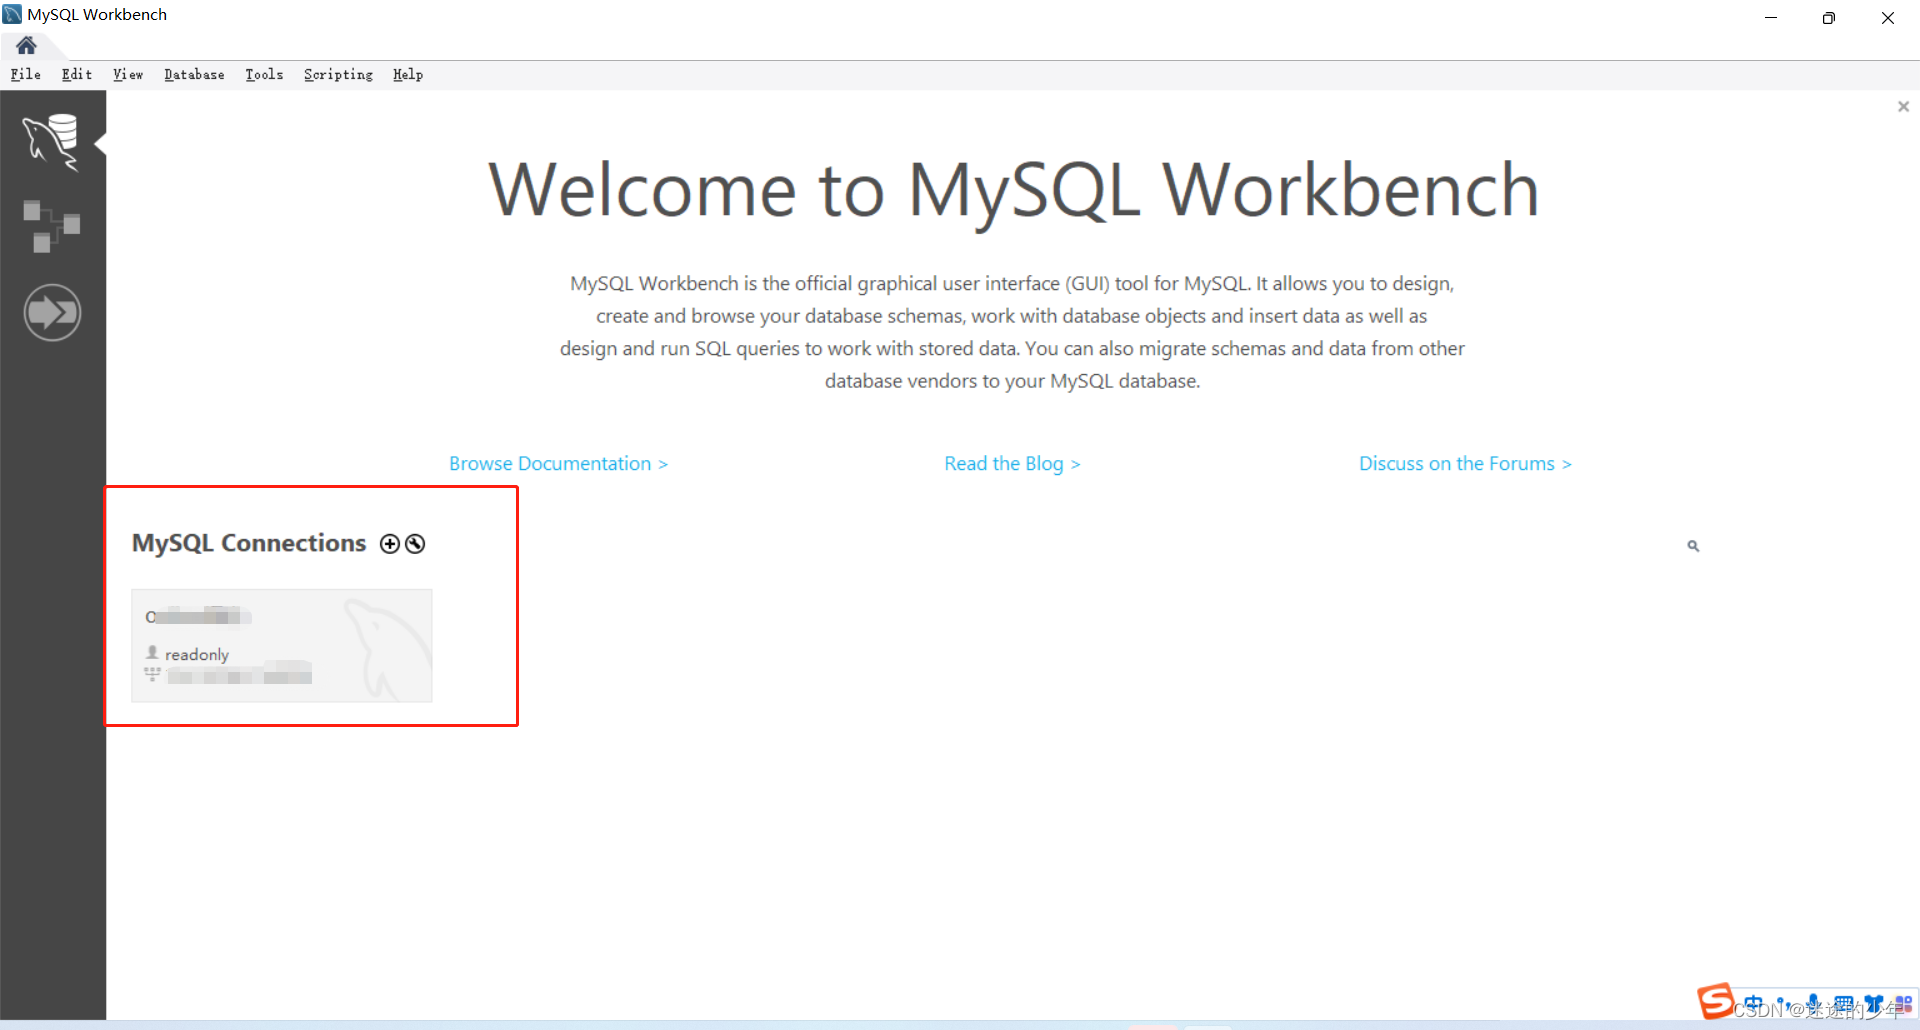Open Manage Connections wrench icon
The width and height of the screenshot is (1920, 1030).
point(415,543)
